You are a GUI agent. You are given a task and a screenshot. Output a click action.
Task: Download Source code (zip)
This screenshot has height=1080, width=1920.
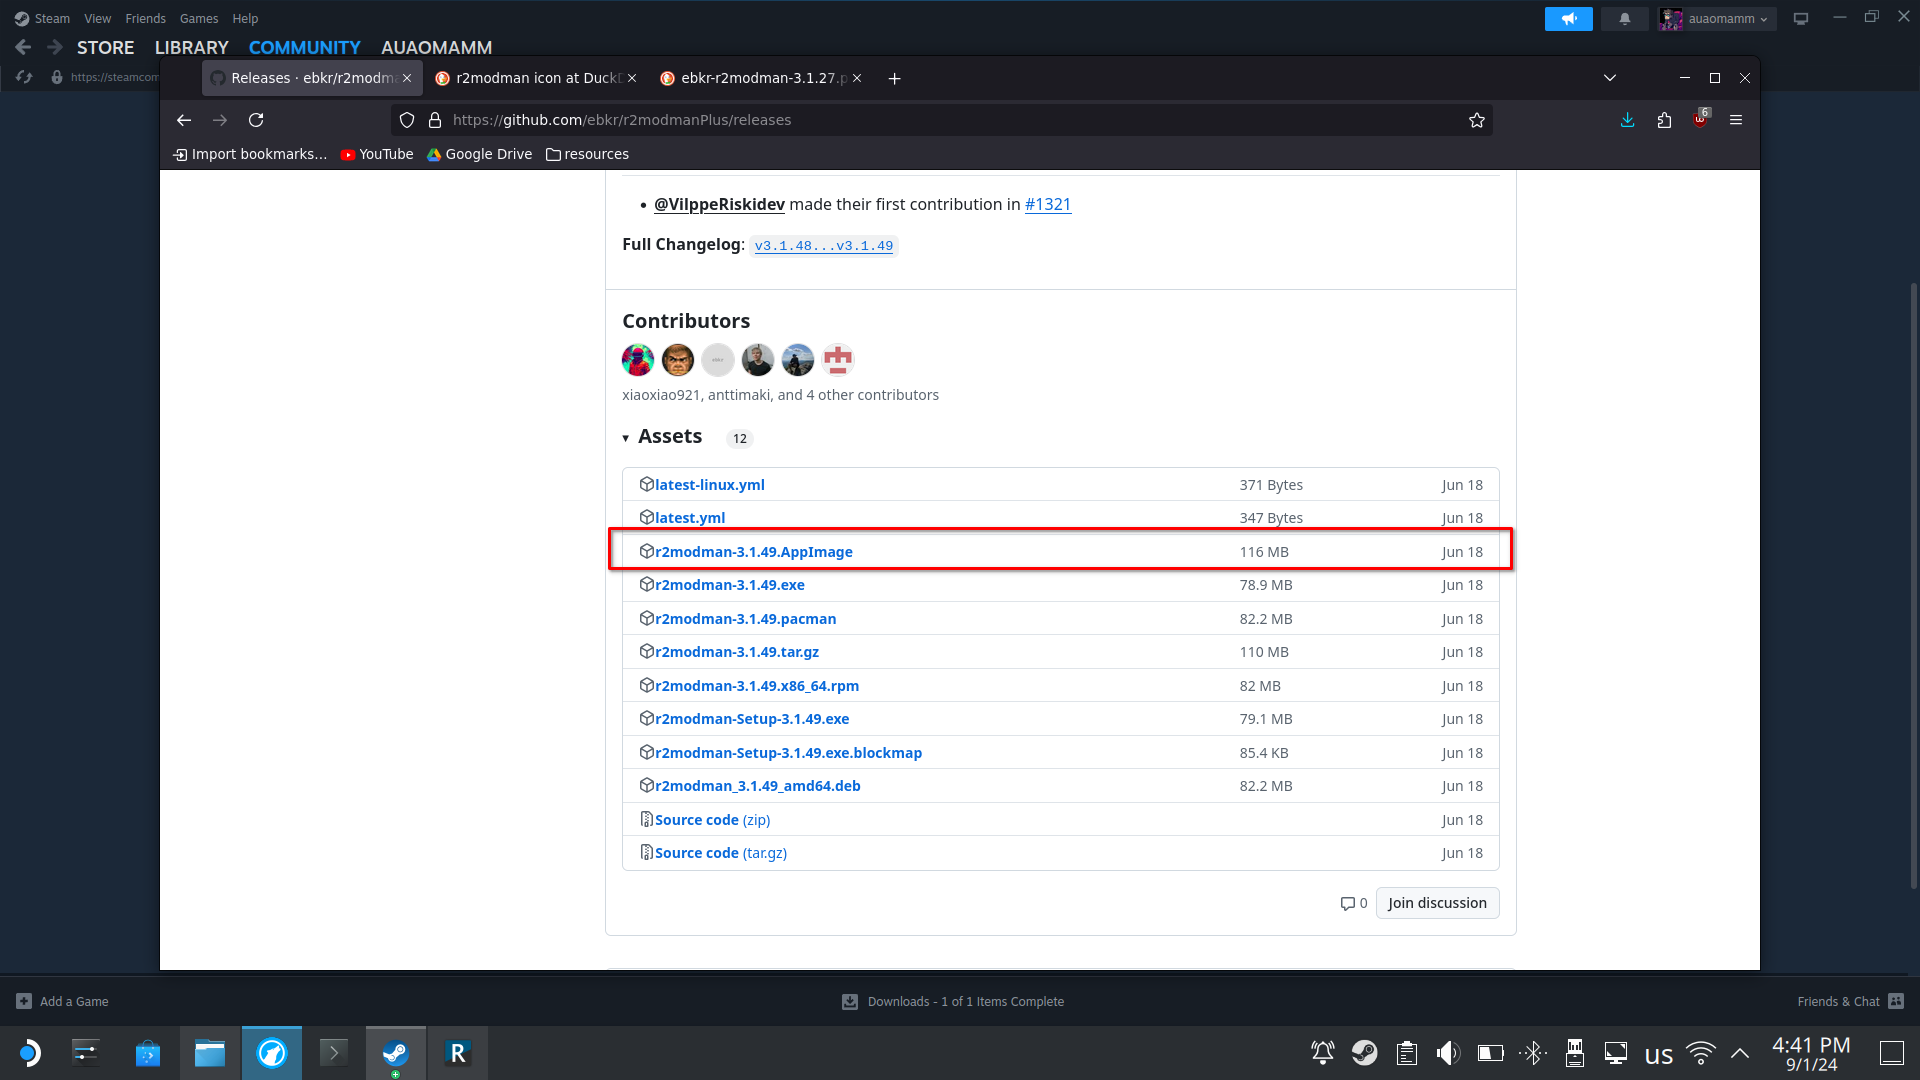[x=713, y=820]
